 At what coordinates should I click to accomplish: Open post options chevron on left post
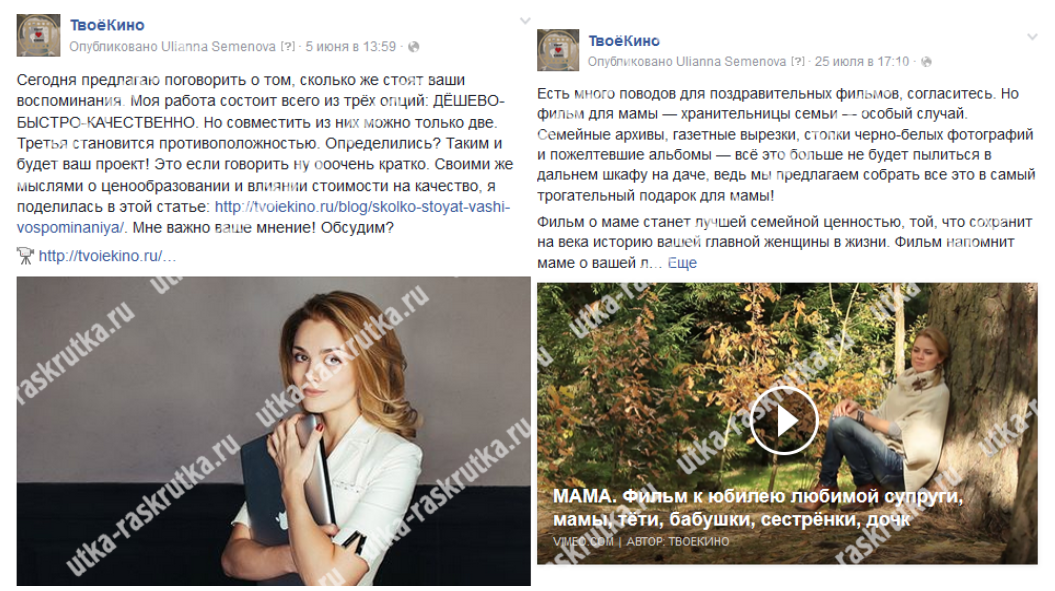tap(525, 21)
